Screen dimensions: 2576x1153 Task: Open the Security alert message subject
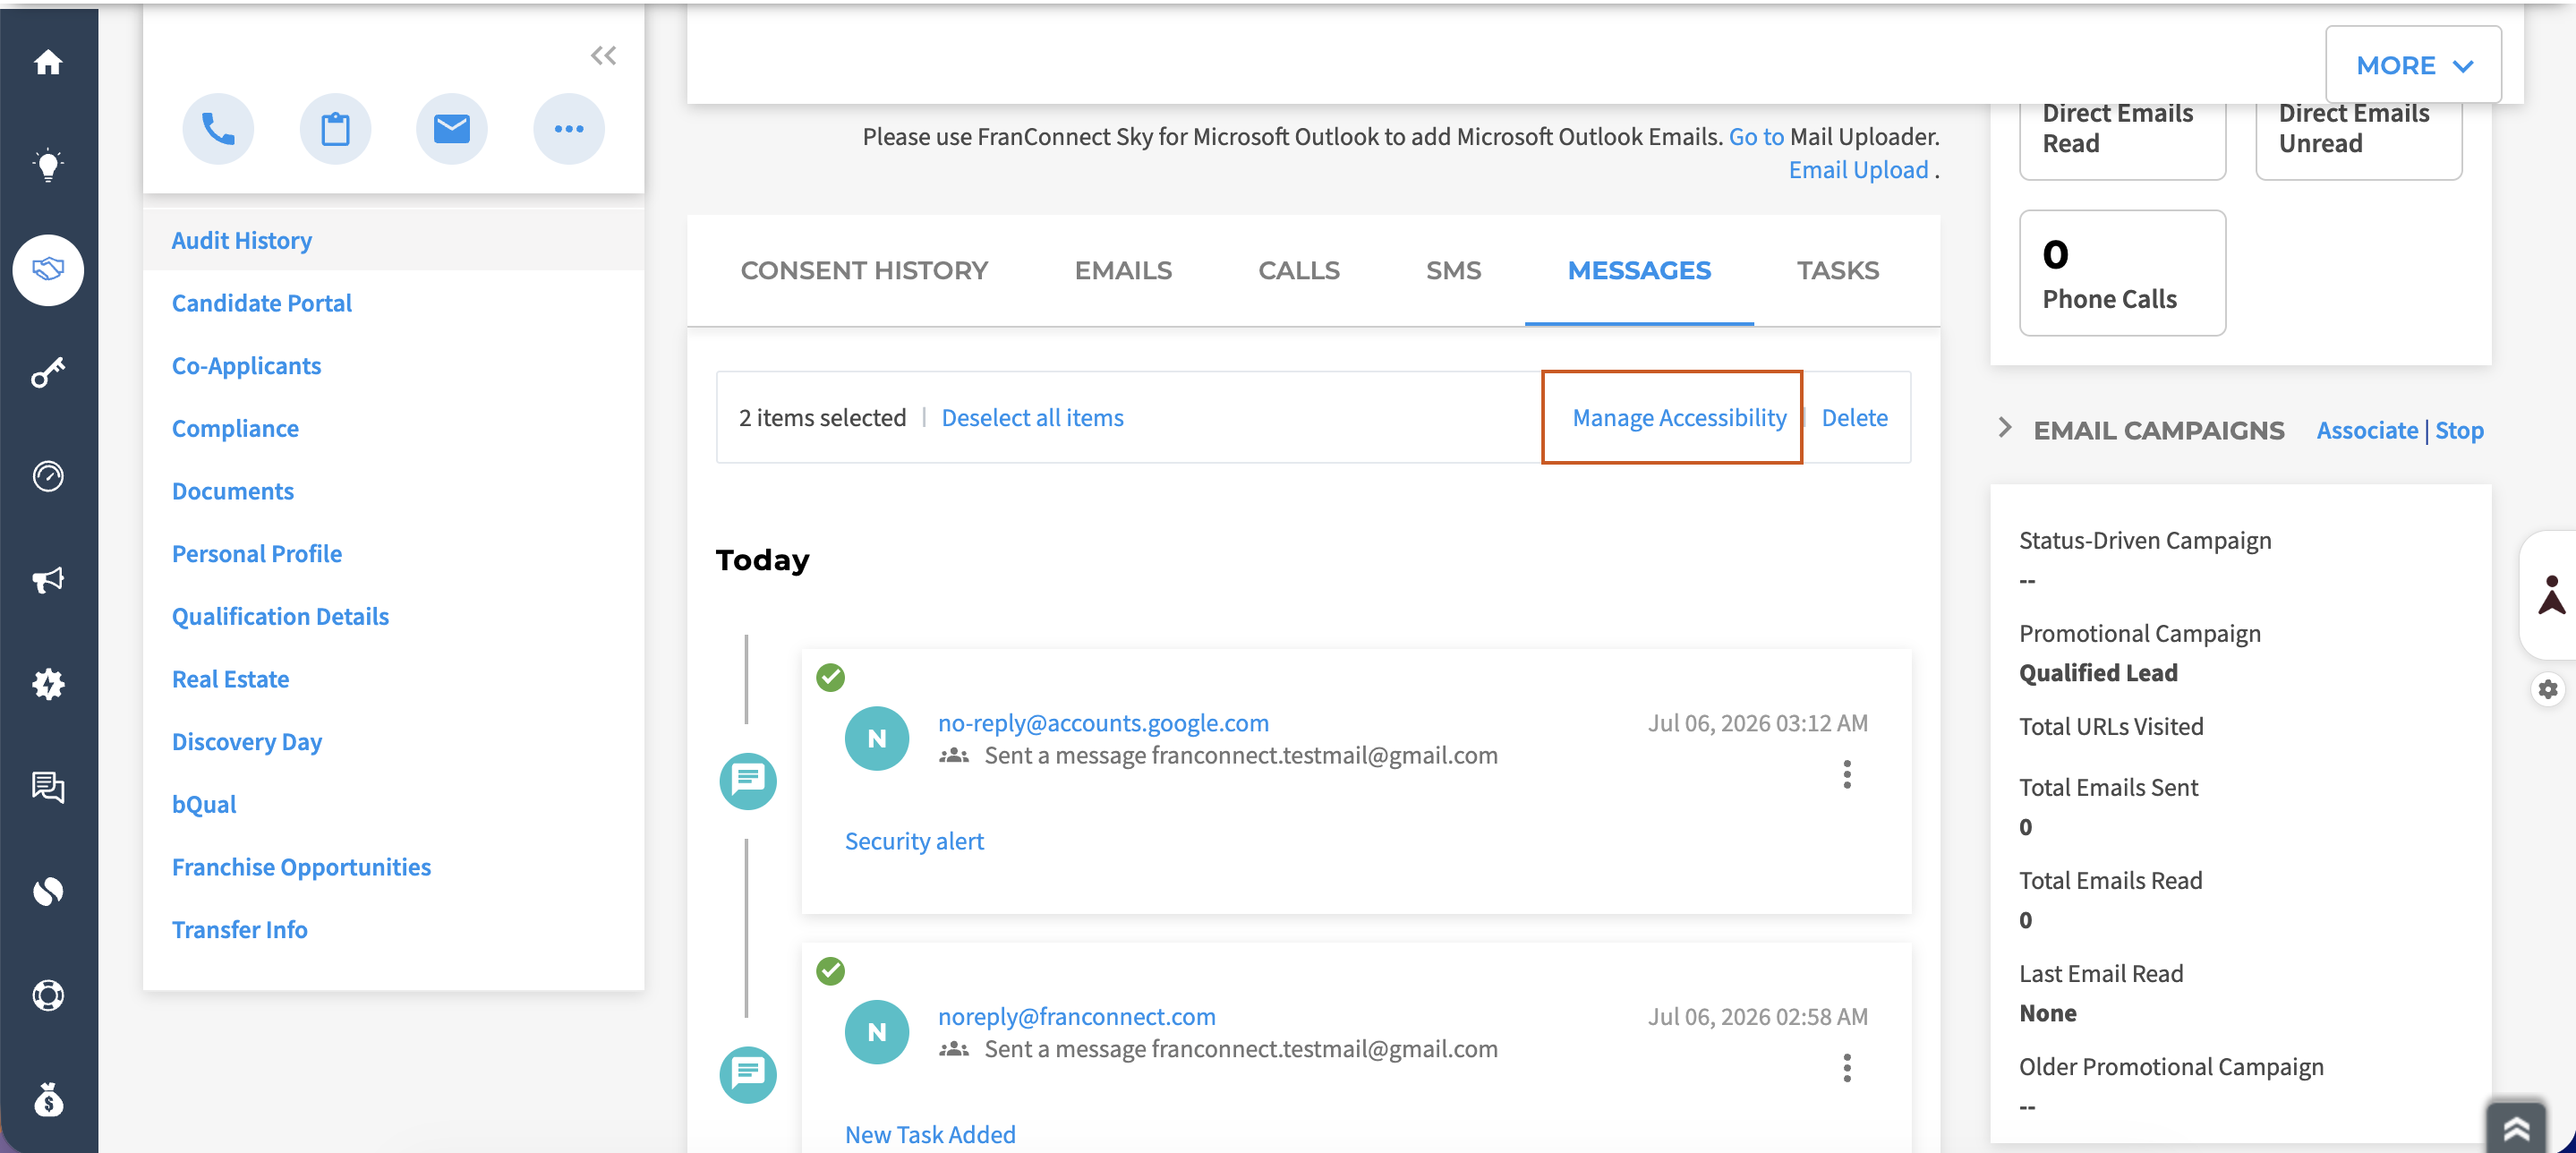point(914,841)
